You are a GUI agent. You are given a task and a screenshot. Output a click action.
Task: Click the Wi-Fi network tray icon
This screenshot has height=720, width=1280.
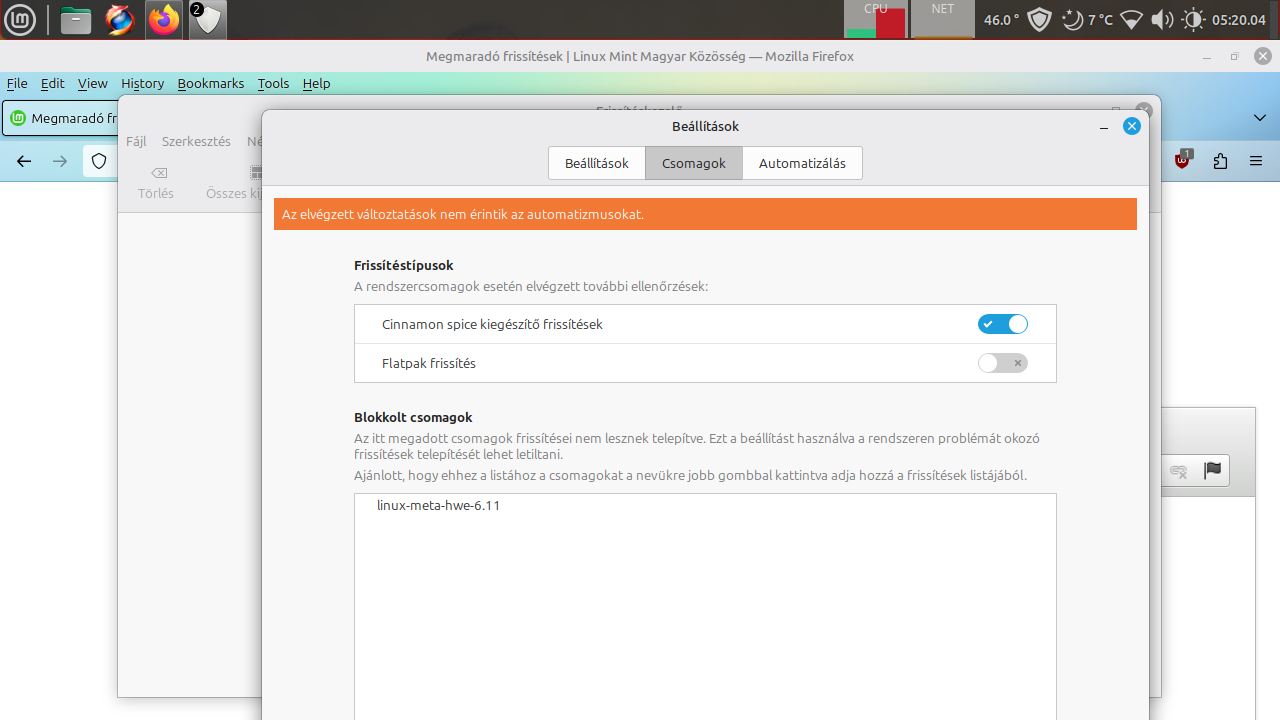coord(1131,20)
